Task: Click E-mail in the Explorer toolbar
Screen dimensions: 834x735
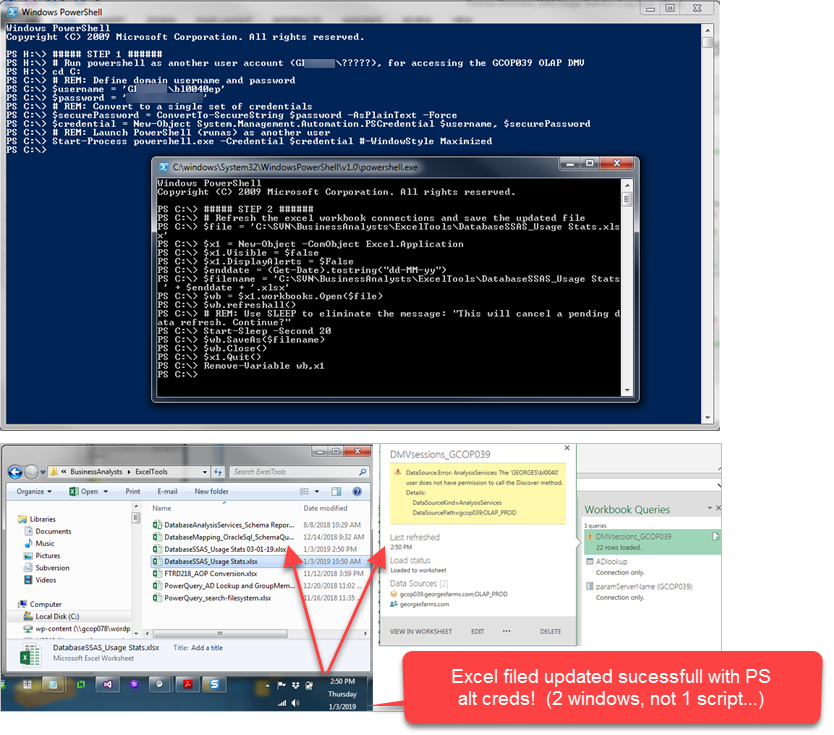Action: 167,491
